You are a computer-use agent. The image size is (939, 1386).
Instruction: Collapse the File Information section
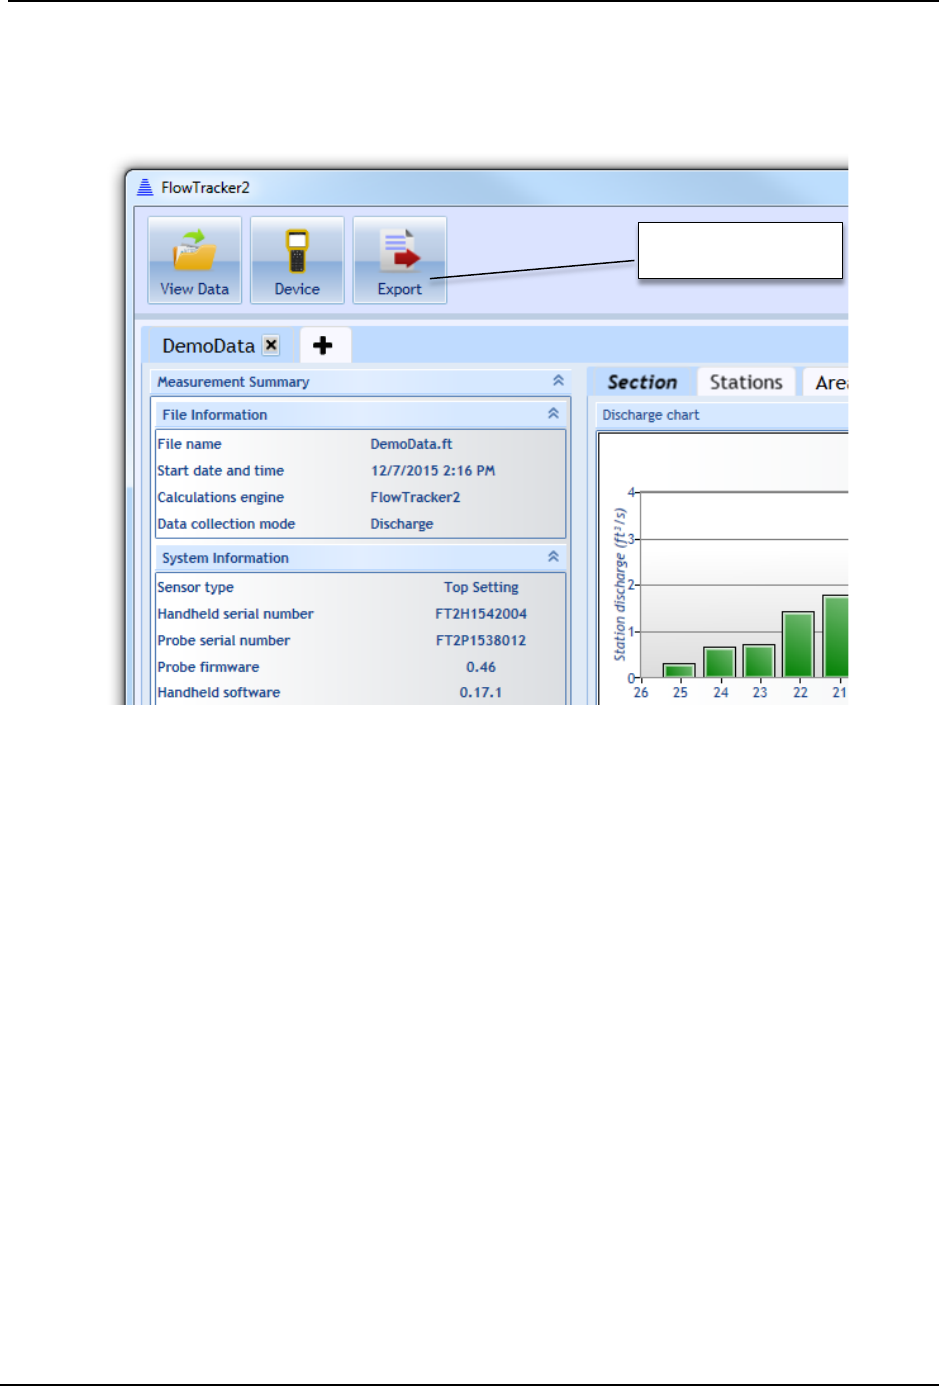pyautogui.click(x=553, y=413)
